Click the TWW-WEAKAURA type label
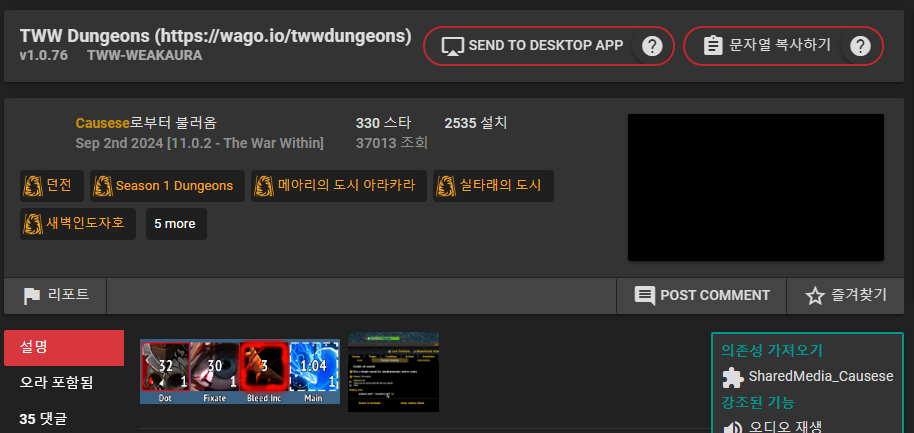 [145, 56]
